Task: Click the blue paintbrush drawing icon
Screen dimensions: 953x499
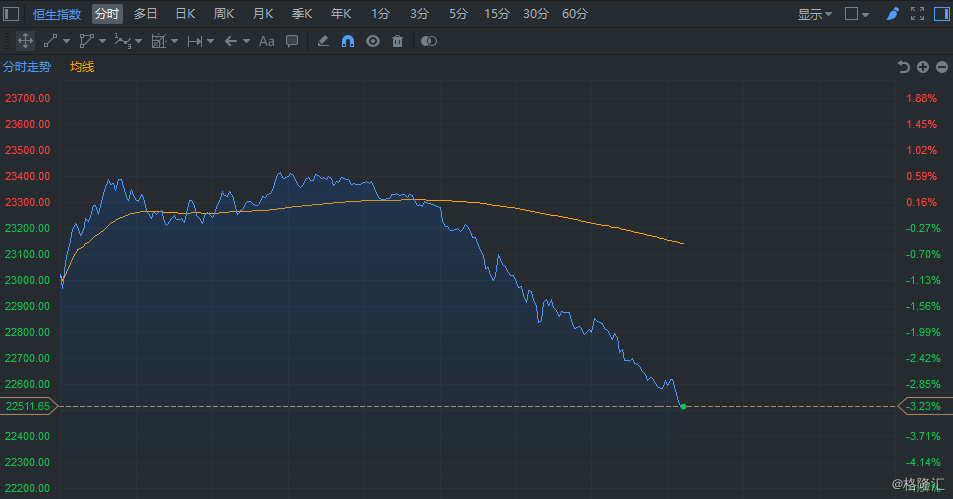Action: 892,13
